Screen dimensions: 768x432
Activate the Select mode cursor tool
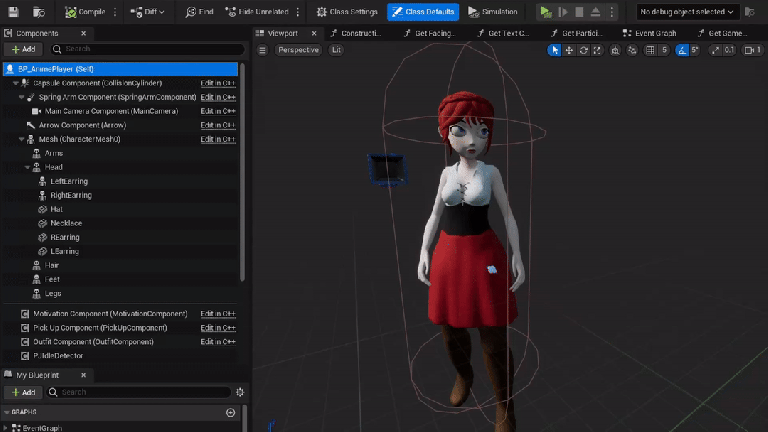(554, 50)
